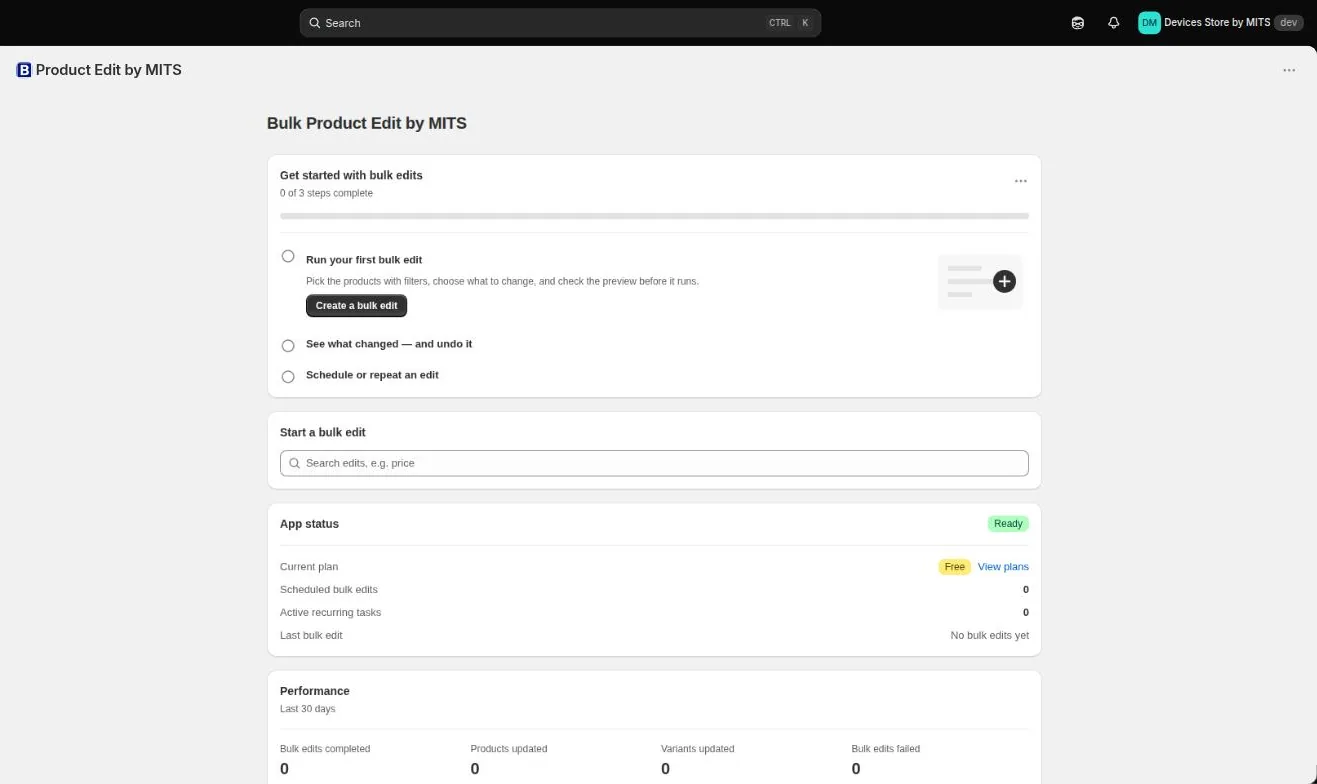
Task: Click the 'Current plan' row label
Action: click(x=309, y=567)
